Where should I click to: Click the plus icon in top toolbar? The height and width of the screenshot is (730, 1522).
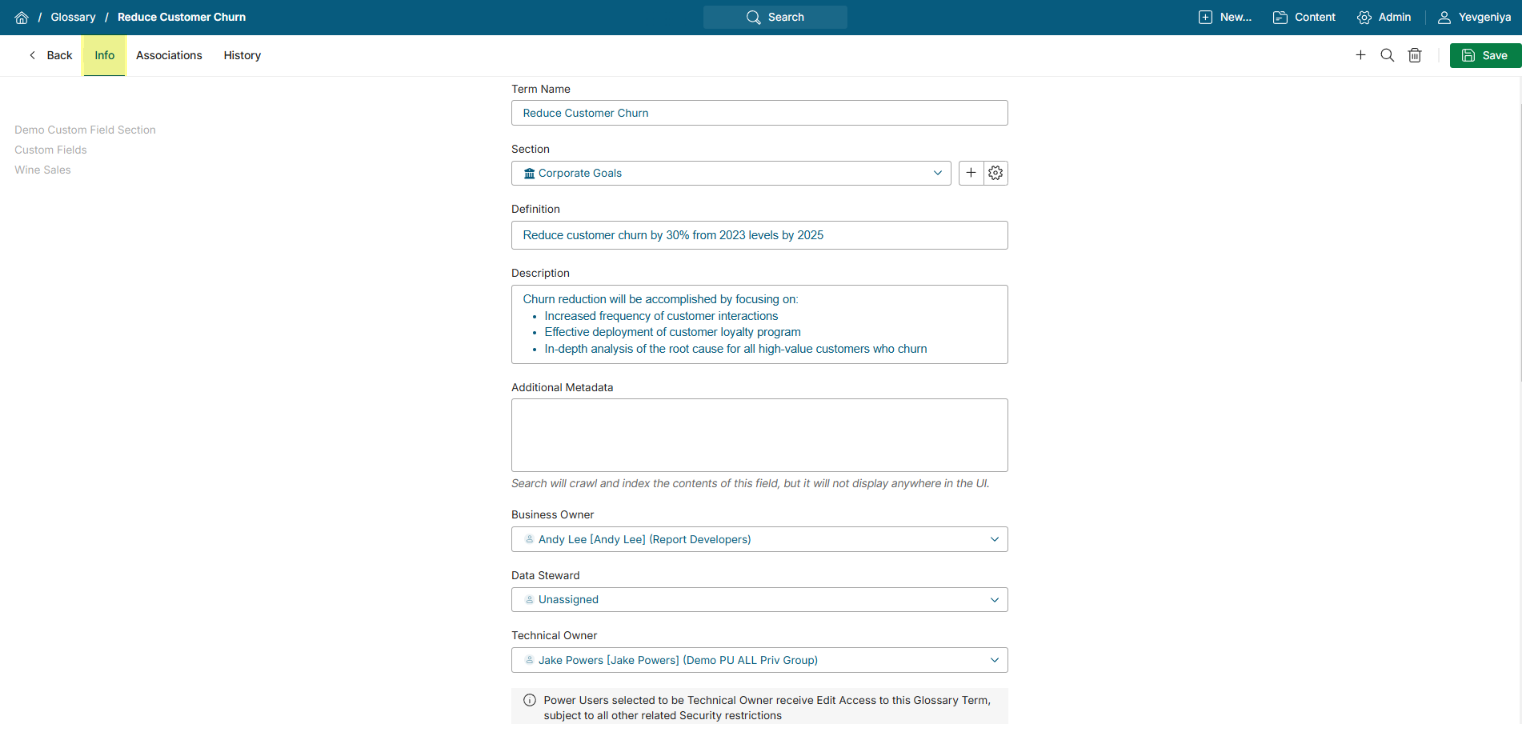click(1360, 56)
